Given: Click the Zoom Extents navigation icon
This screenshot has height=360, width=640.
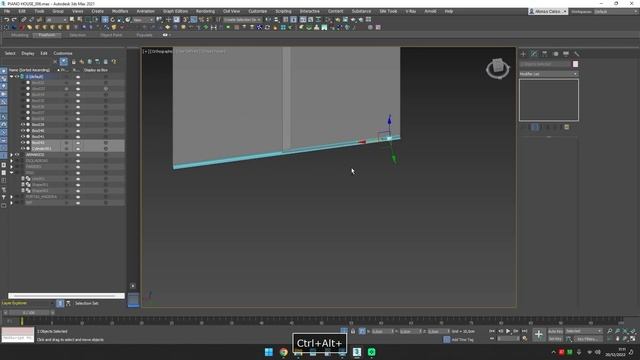Looking at the screenshot, I should point(625,331).
